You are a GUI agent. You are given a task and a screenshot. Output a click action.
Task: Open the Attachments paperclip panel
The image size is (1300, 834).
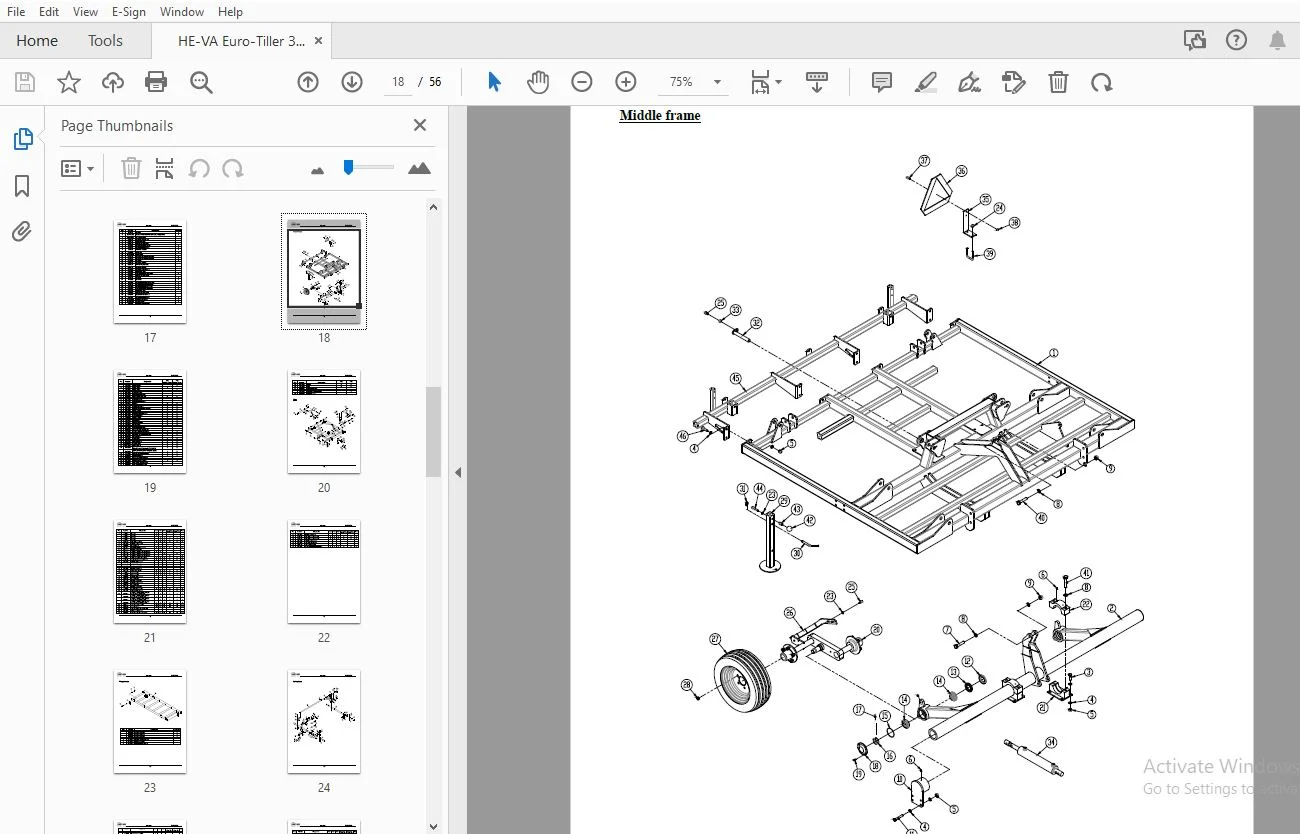22,232
